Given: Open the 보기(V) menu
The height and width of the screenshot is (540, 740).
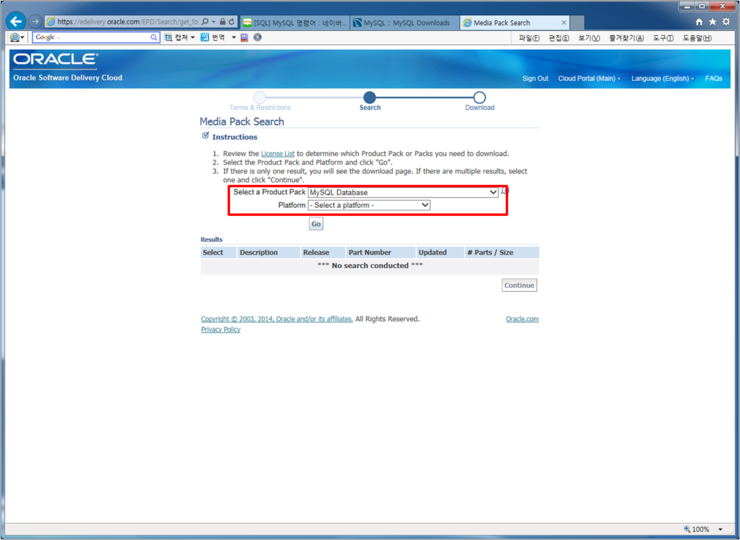Looking at the screenshot, I should tap(589, 38).
